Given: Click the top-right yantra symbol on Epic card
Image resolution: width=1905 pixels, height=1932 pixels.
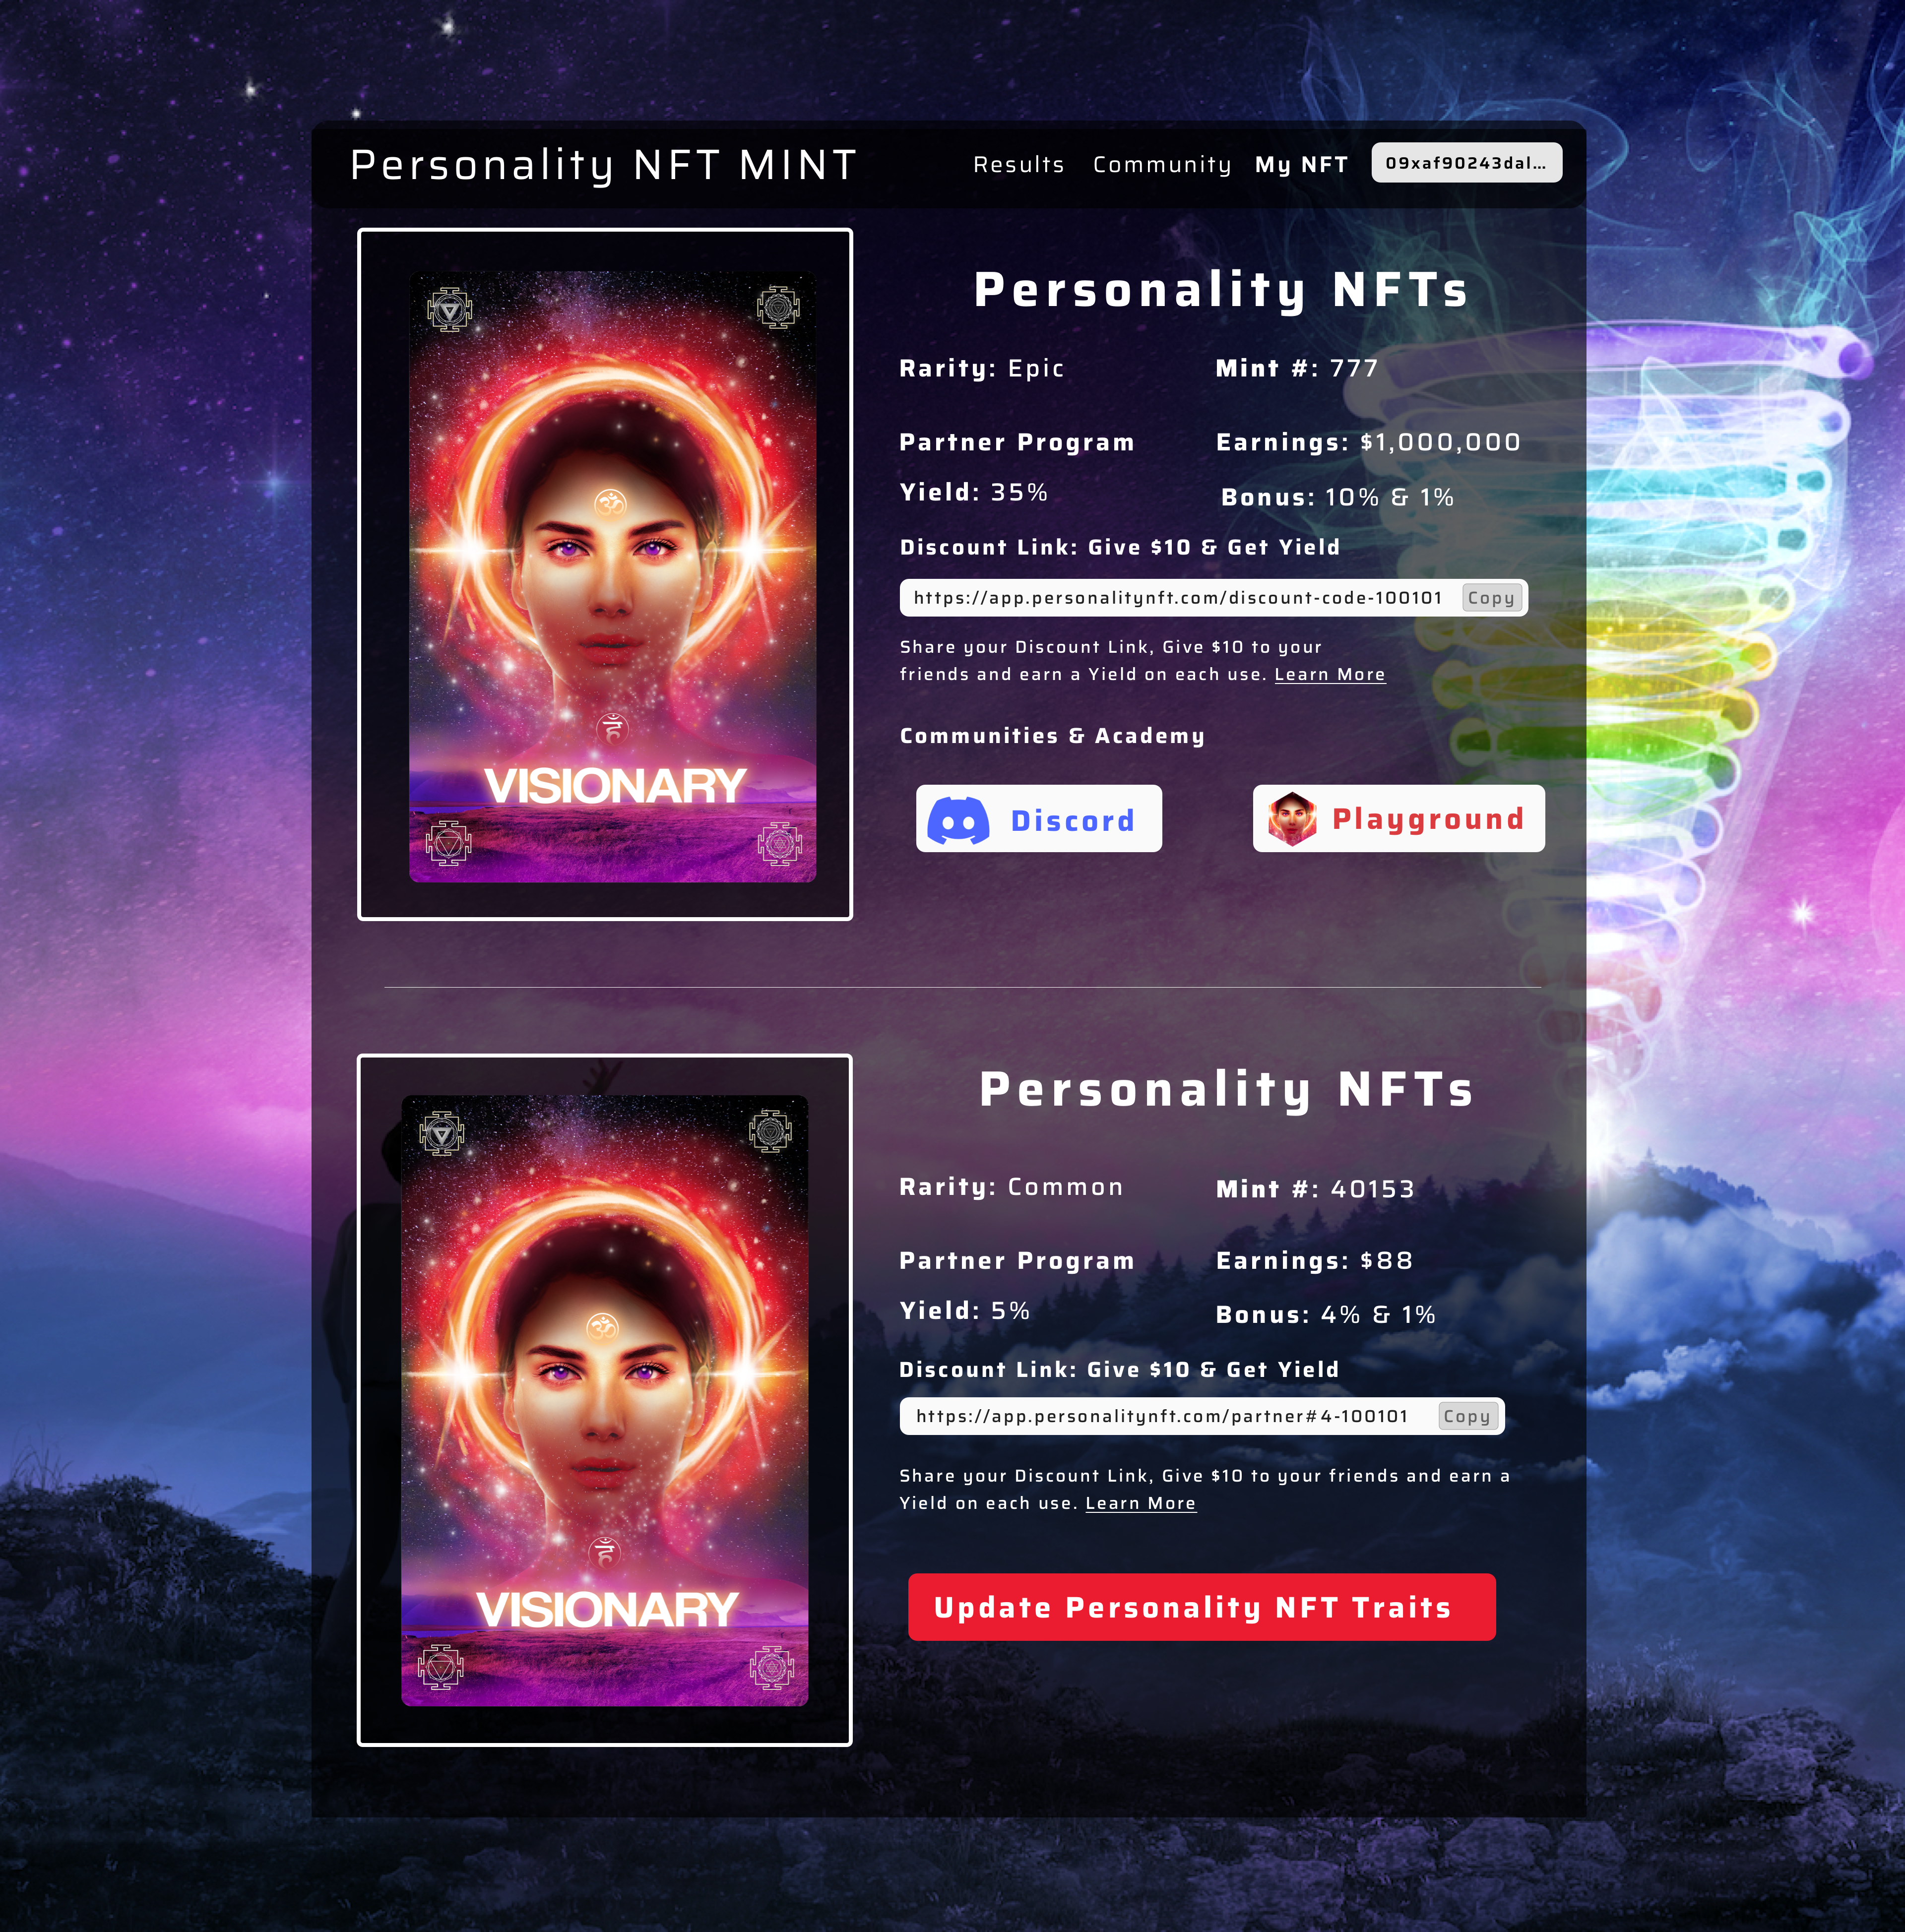Looking at the screenshot, I should [x=778, y=307].
